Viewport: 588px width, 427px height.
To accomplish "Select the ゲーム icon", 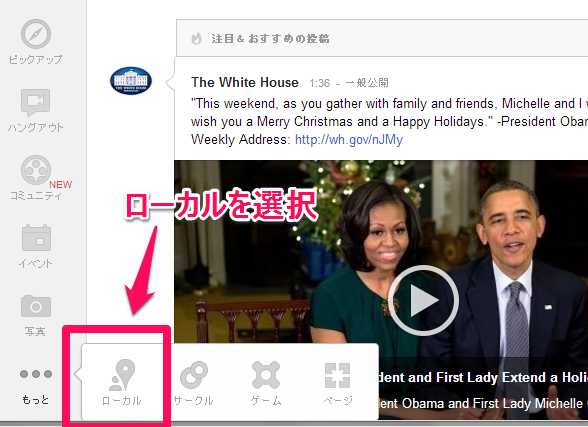I will click(x=266, y=375).
